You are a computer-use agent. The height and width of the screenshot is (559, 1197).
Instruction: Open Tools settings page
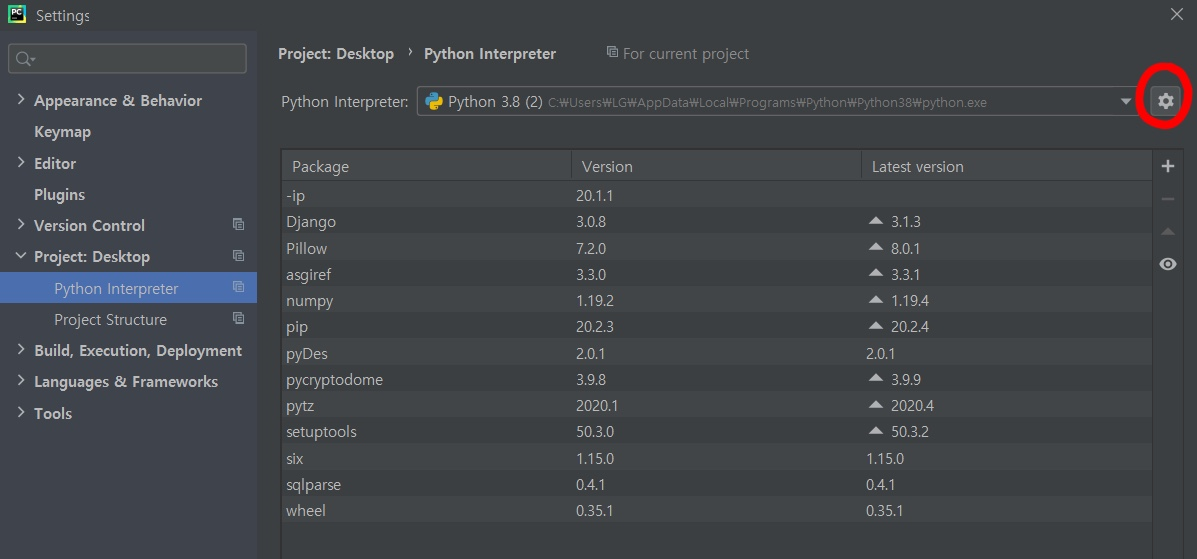(53, 413)
